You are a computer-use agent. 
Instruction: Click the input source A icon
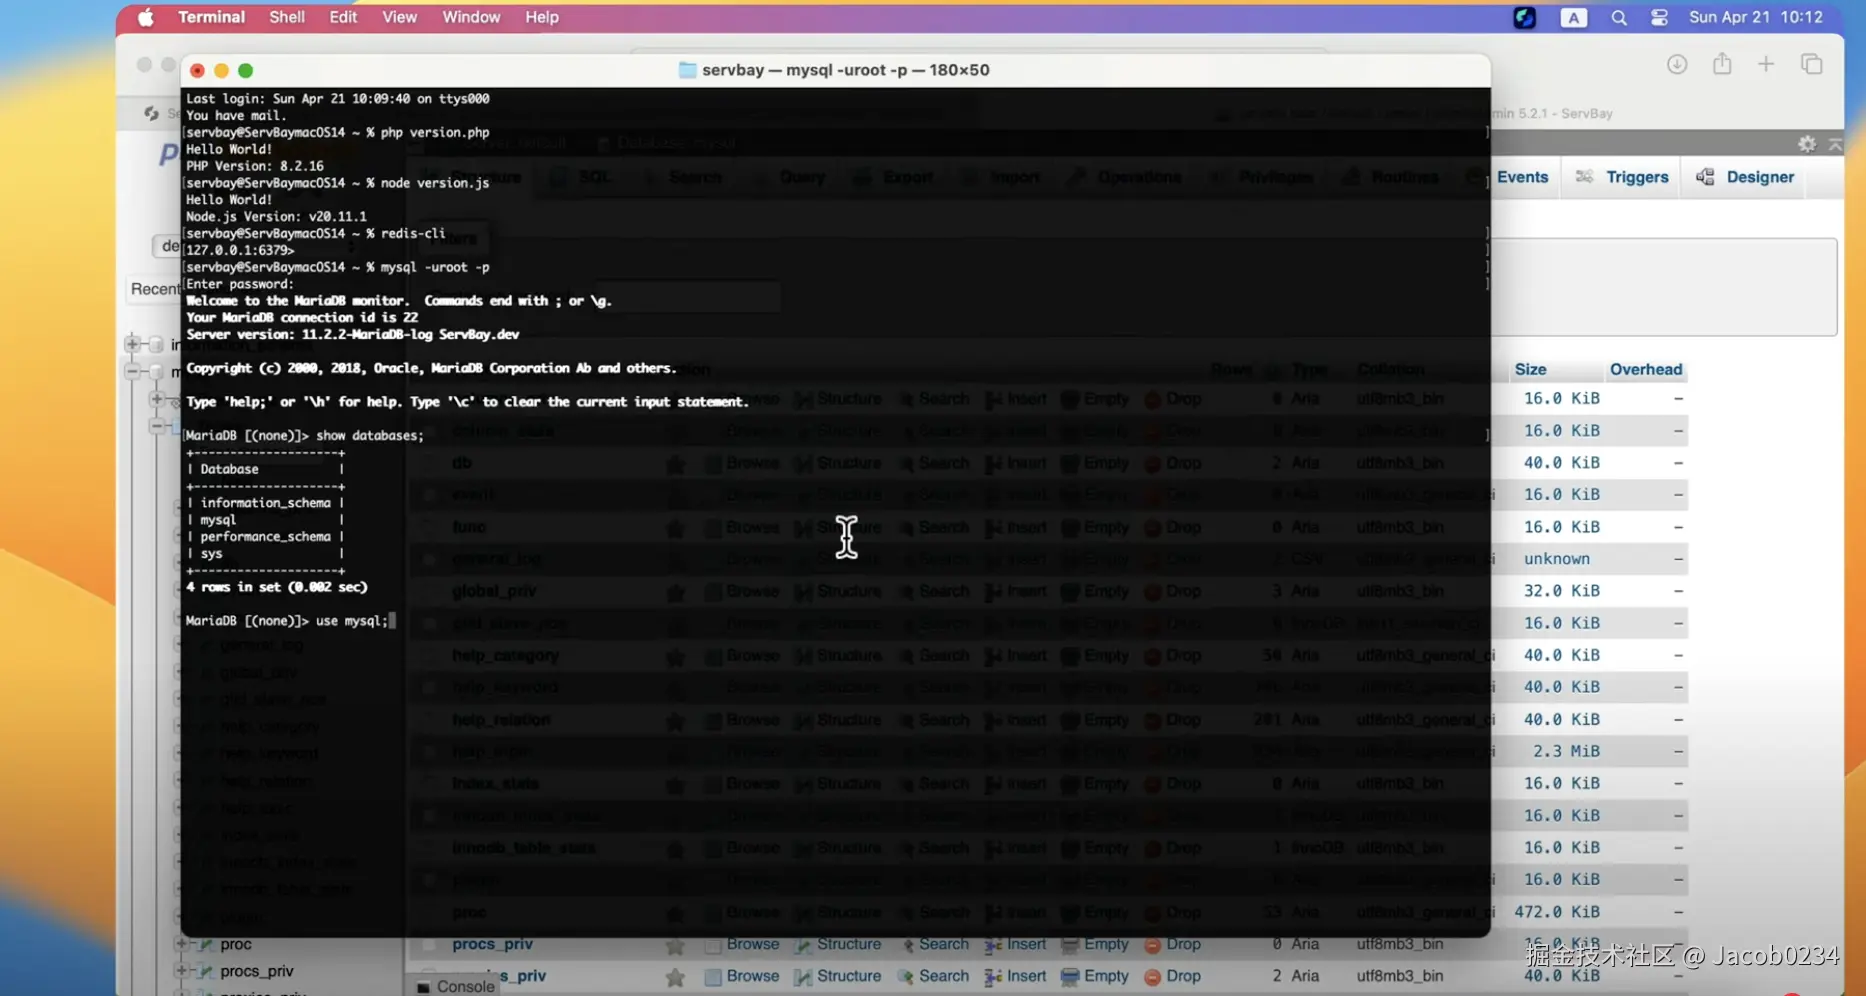[x=1573, y=17]
